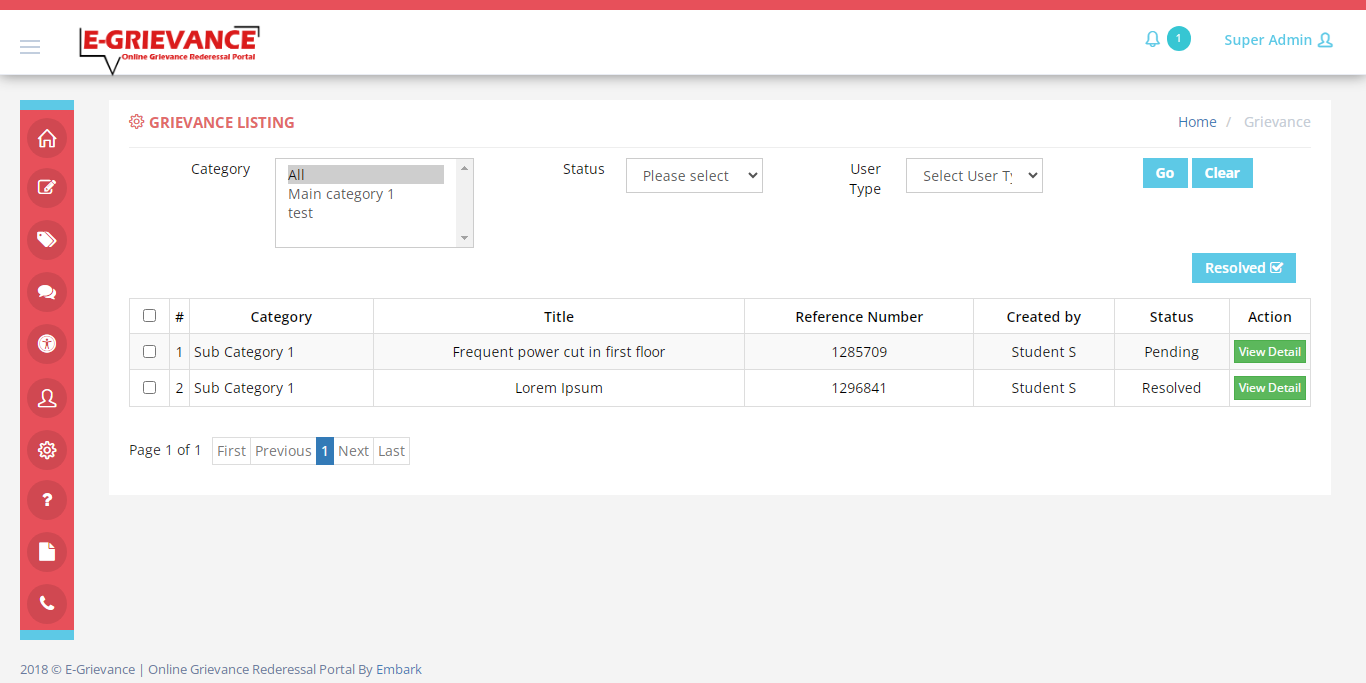This screenshot has width=1366, height=683.
Task: Open the user profile sidebar icon
Action: tap(47, 398)
